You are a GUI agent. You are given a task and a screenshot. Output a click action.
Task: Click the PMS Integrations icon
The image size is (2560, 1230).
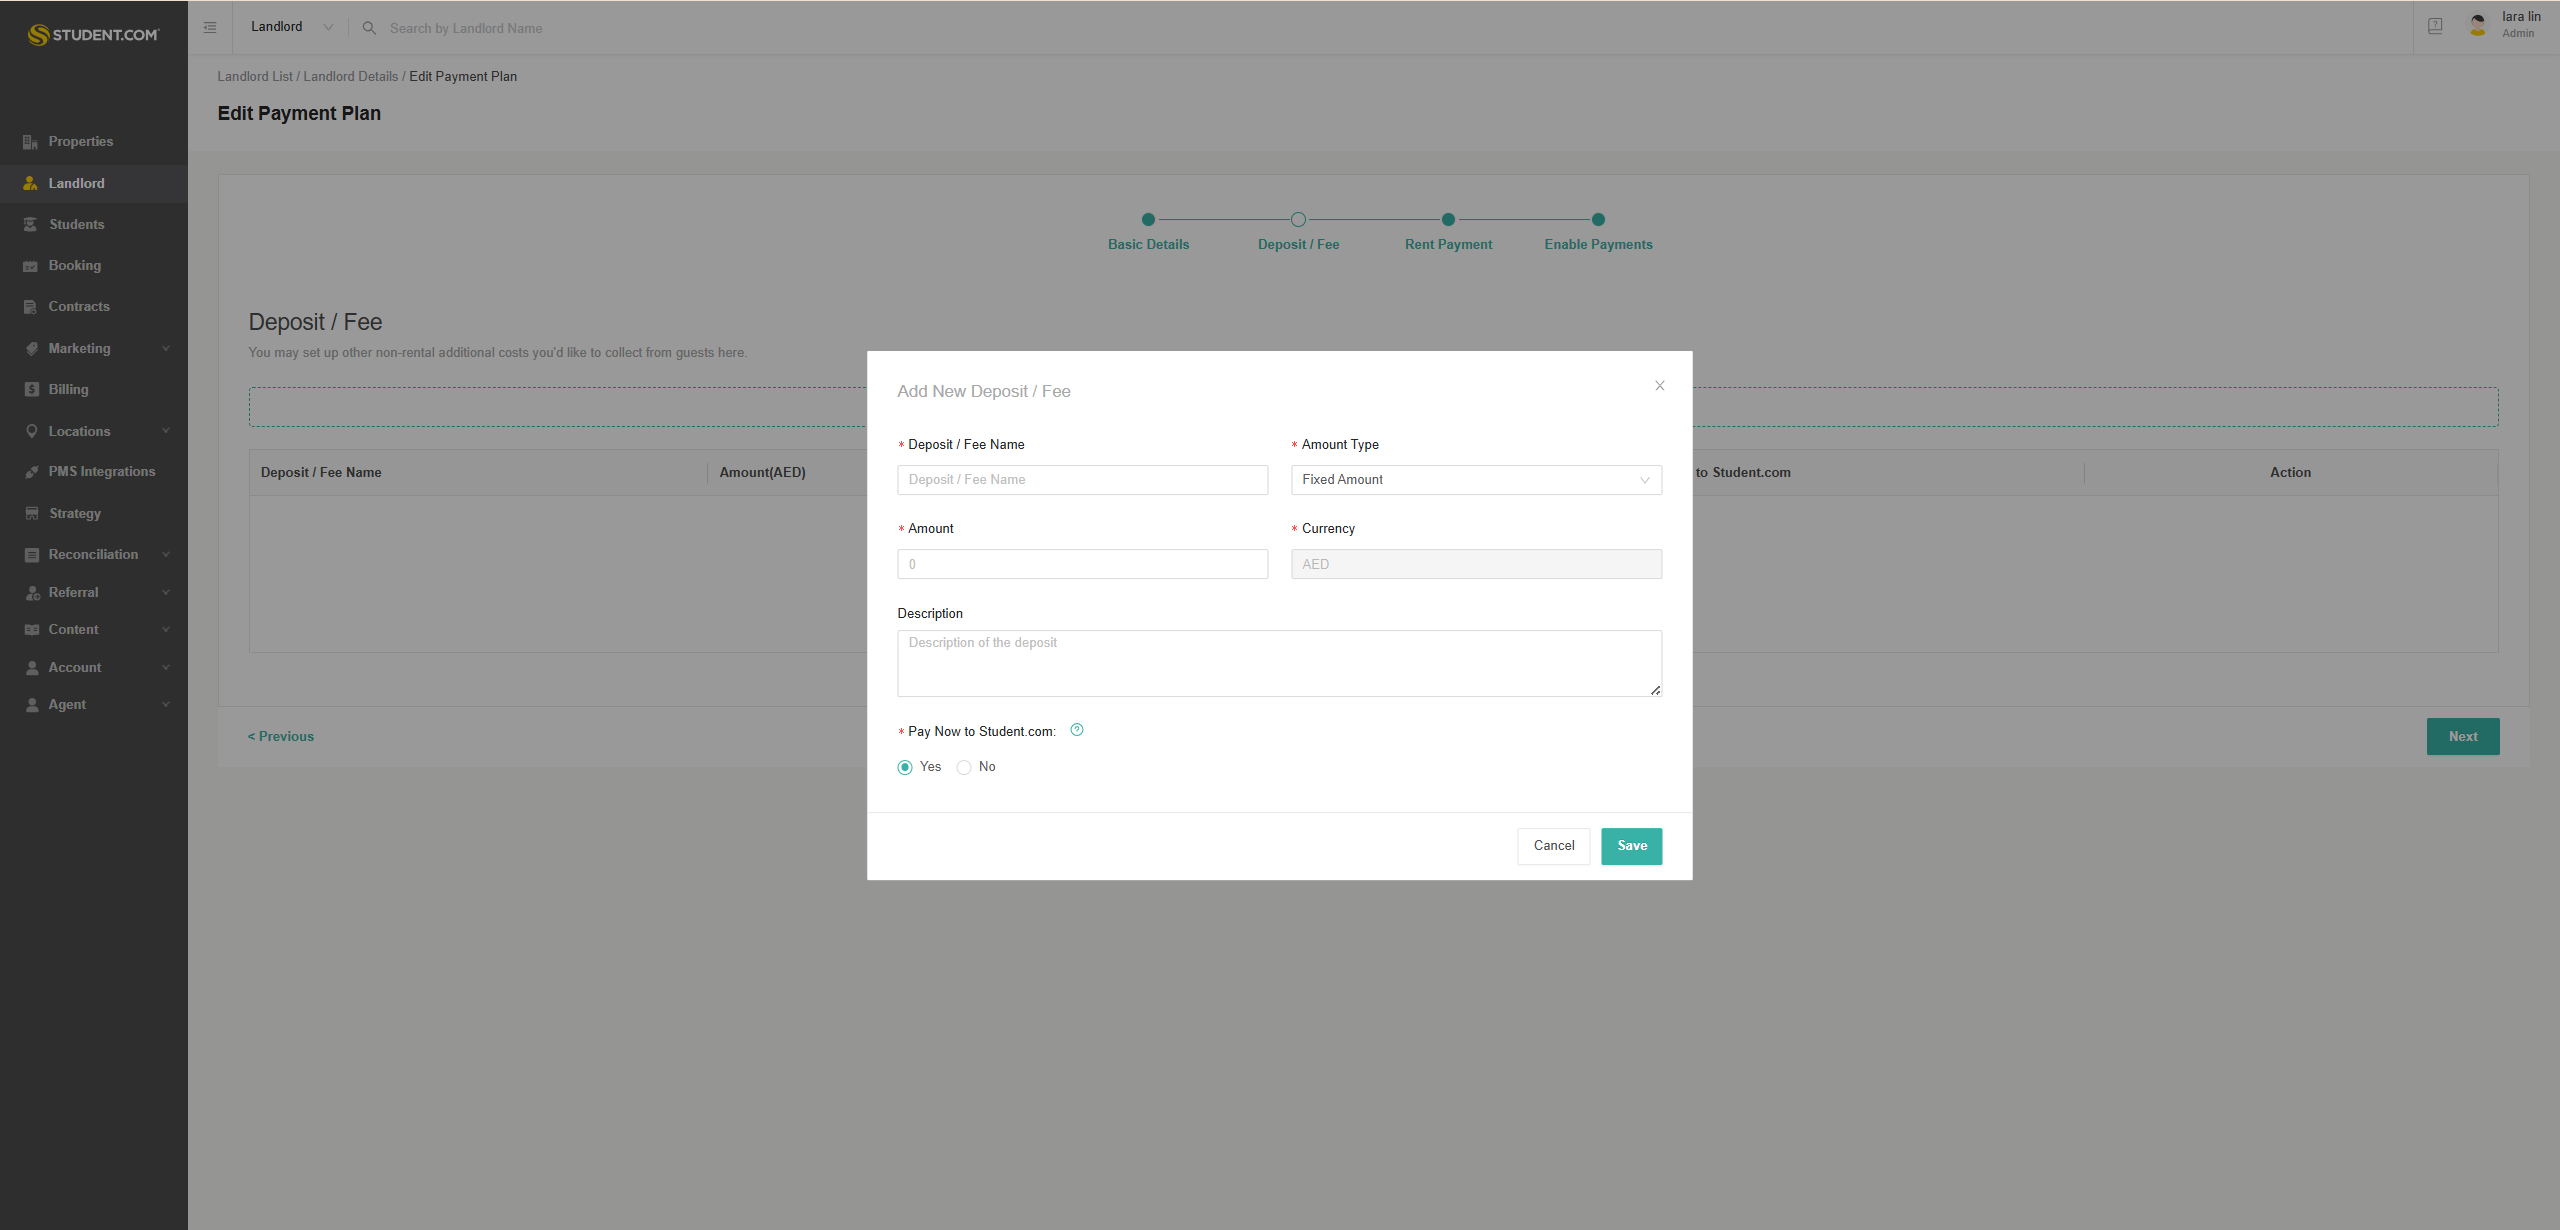31,471
